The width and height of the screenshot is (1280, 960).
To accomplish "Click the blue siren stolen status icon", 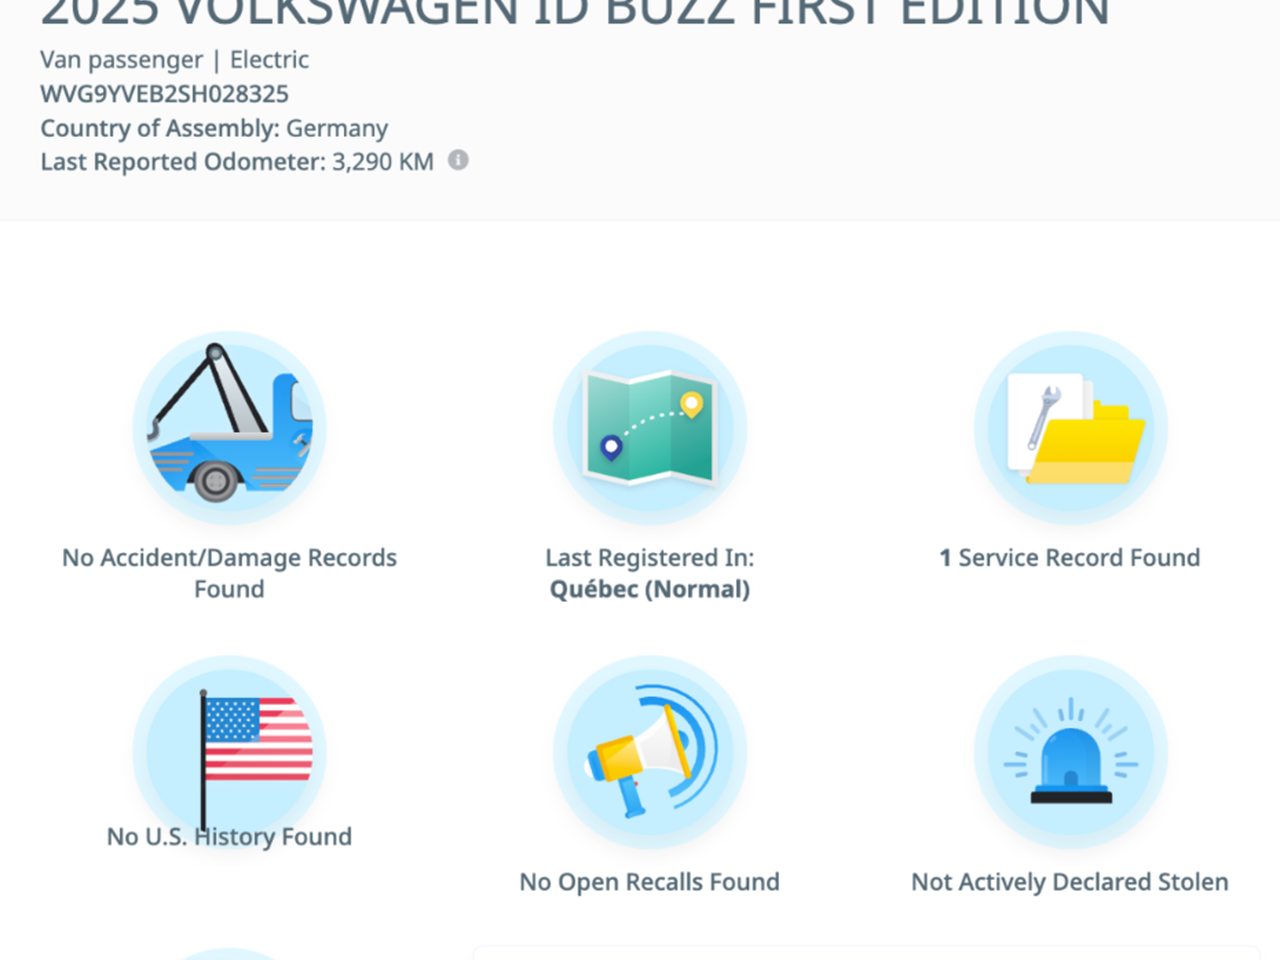I will tap(1071, 752).
